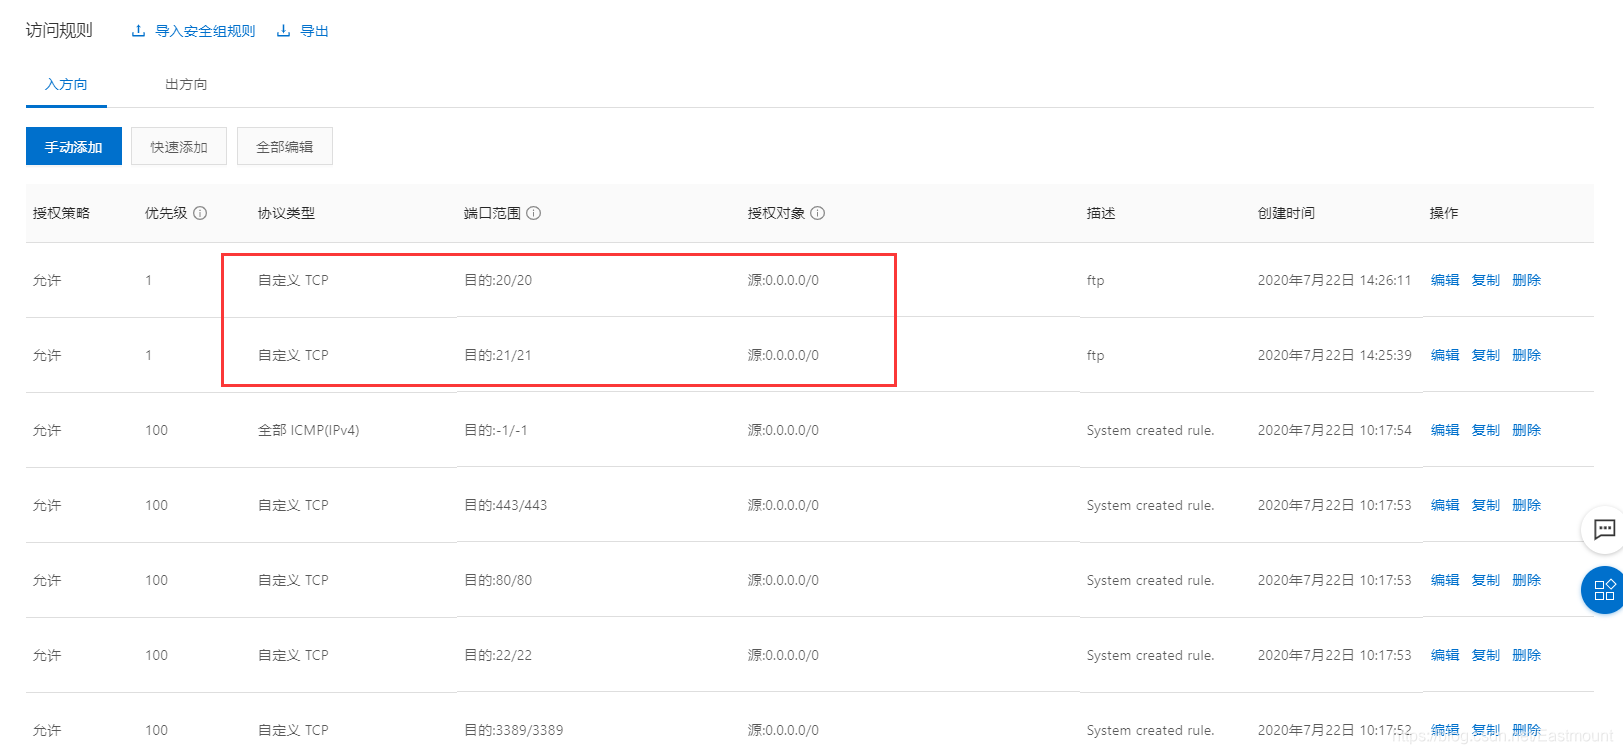This screenshot has width=1623, height=754.
Task: Click the export download icon
Action: (x=284, y=31)
